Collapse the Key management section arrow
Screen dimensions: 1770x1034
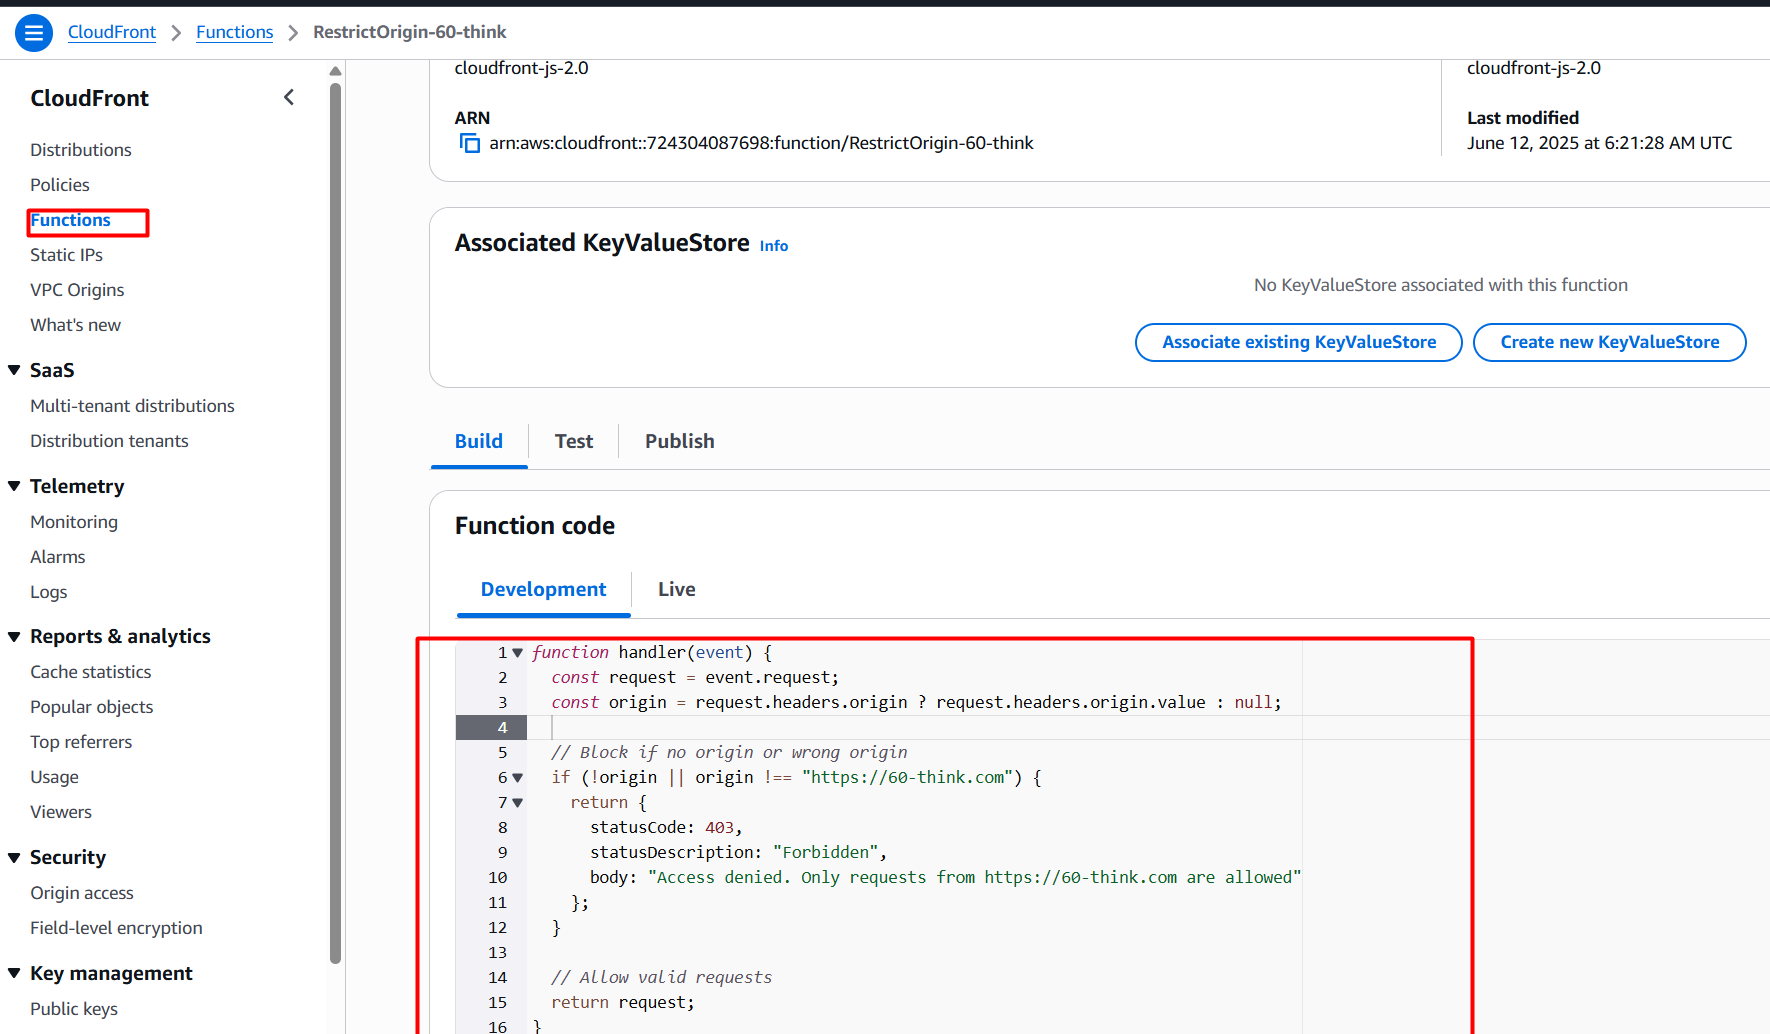14,973
